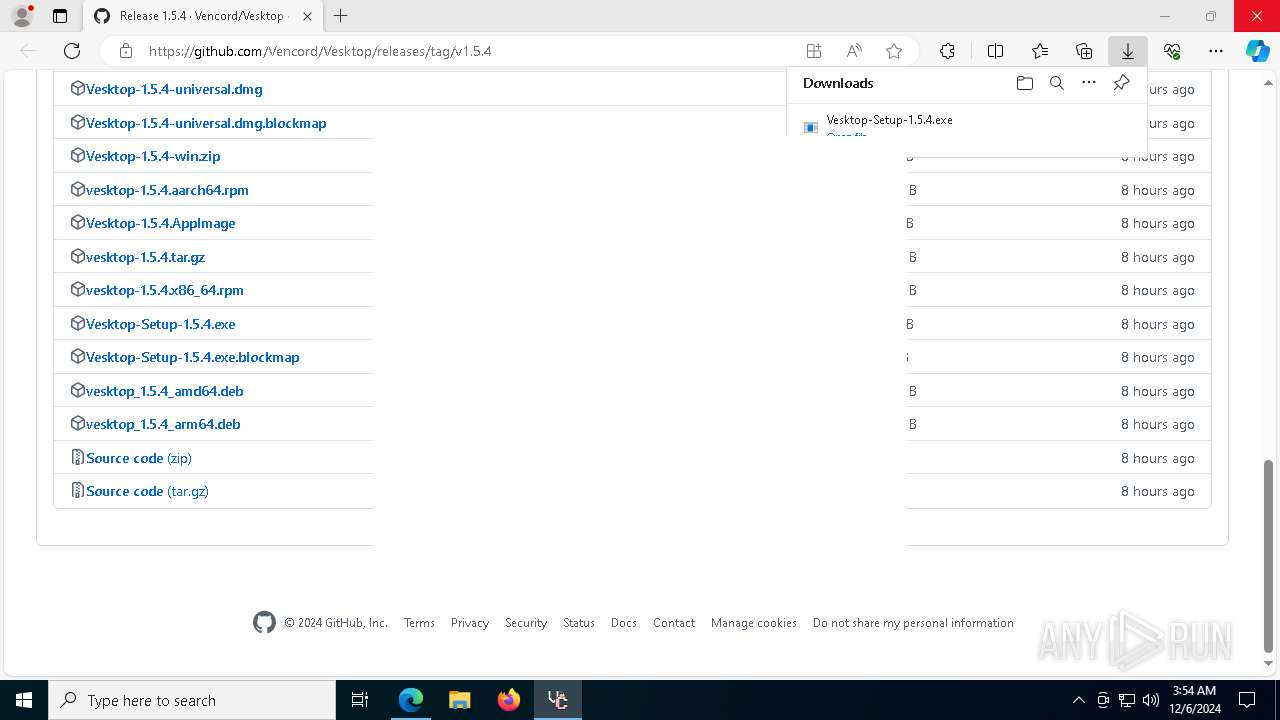This screenshot has height=720, width=1280.
Task: Reload the page with refresh icon
Action: tap(72, 51)
